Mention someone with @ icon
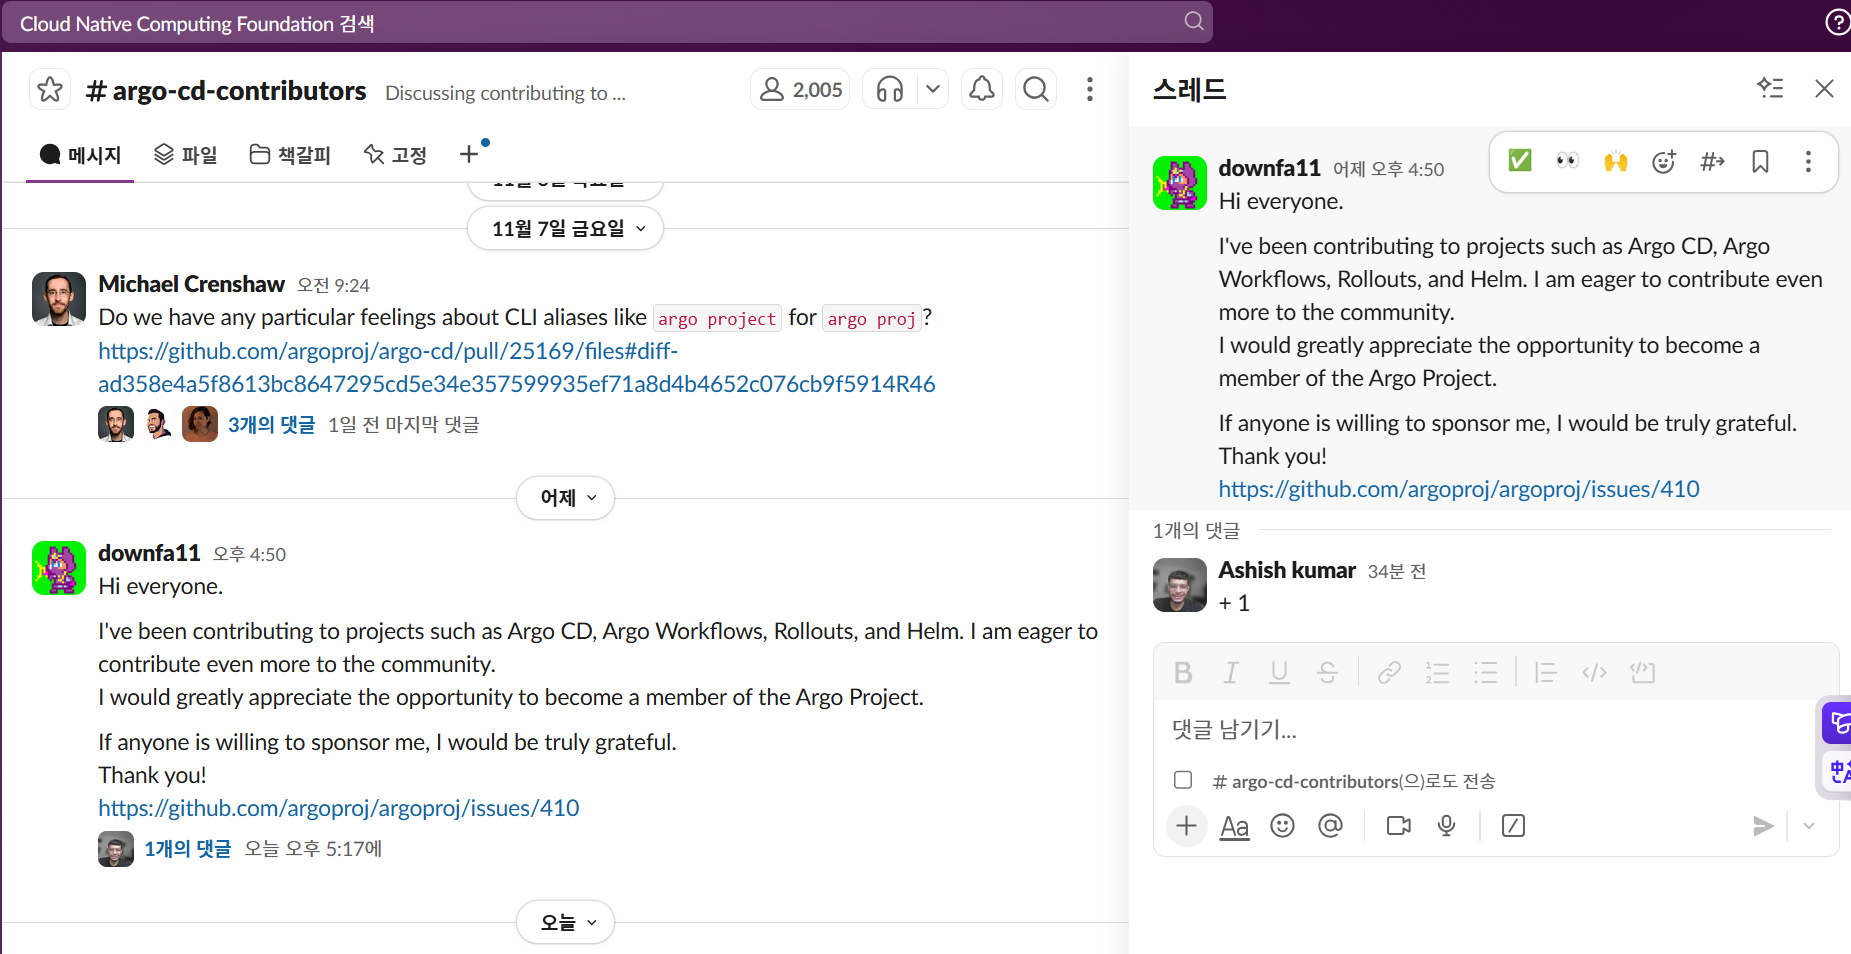This screenshot has height=954, width=1851. point(1330,826)
